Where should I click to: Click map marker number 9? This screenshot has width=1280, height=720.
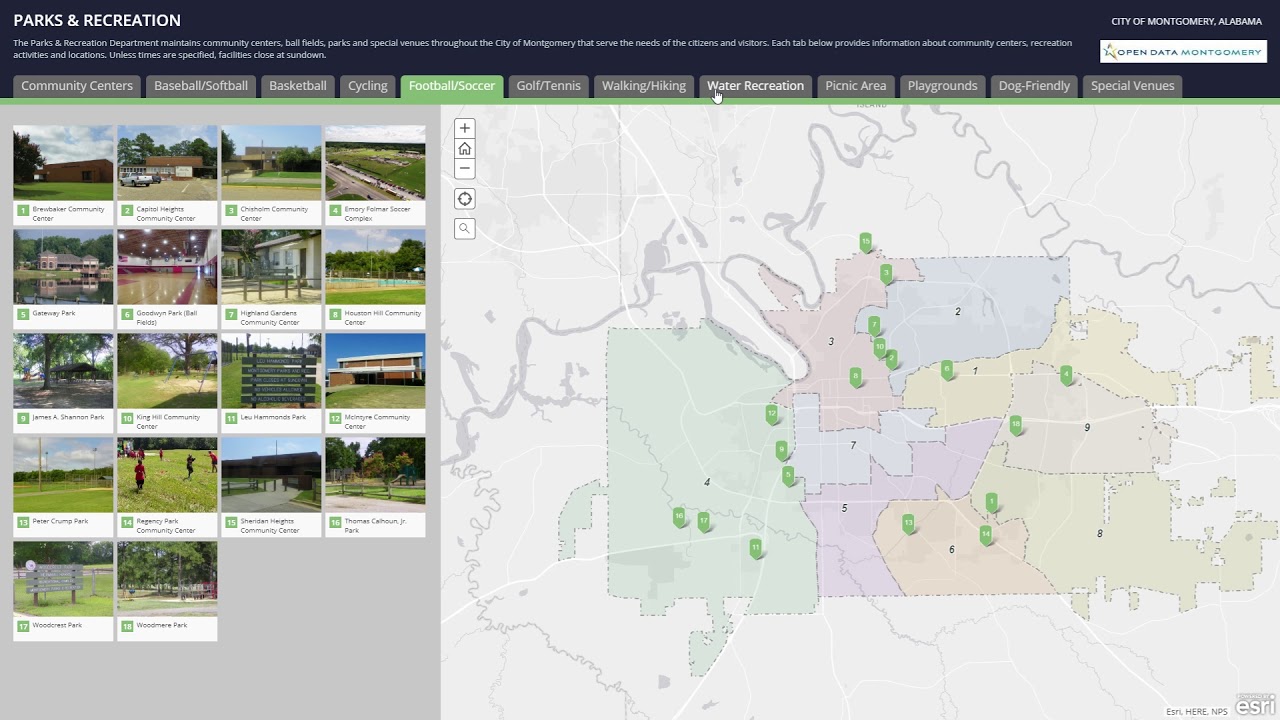(x=782, y=451)
